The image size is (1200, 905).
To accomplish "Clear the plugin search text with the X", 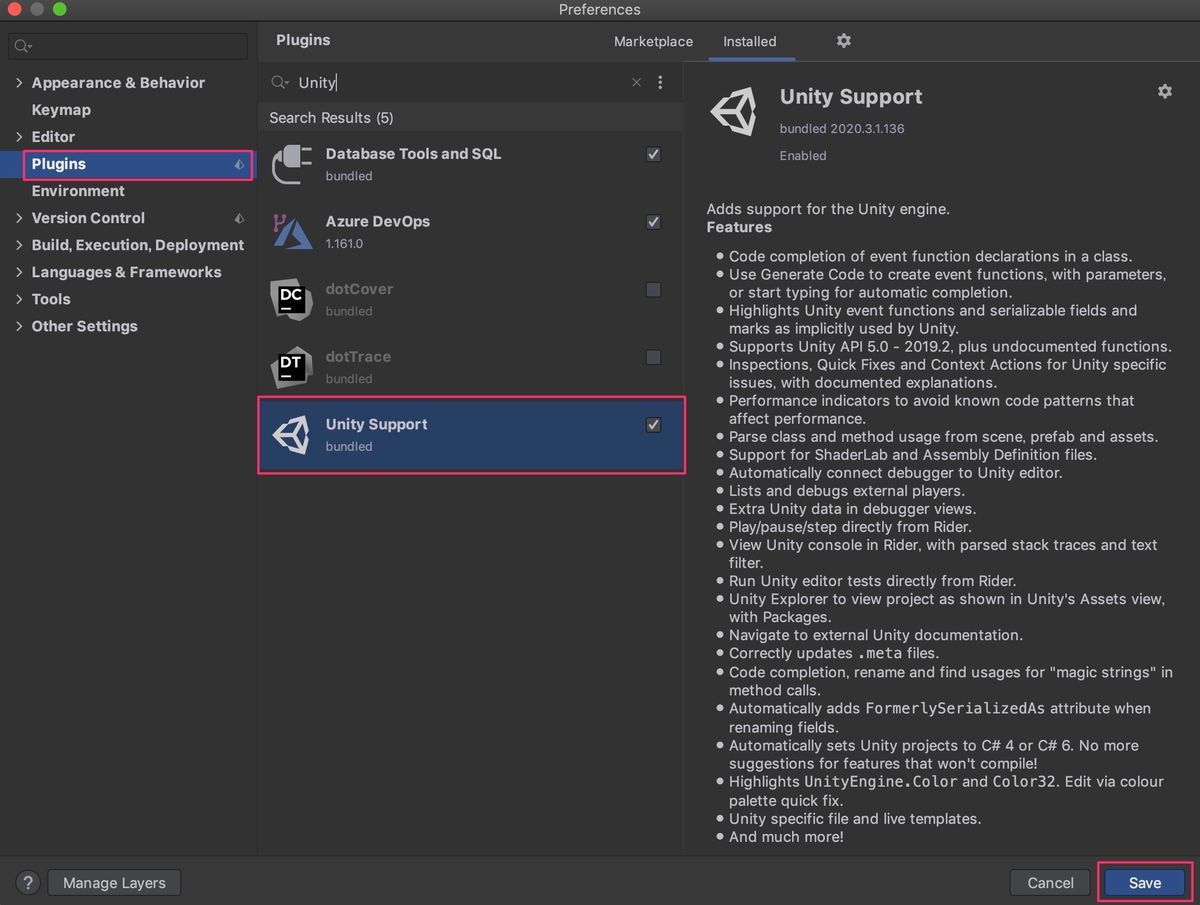I will [636, 83].
